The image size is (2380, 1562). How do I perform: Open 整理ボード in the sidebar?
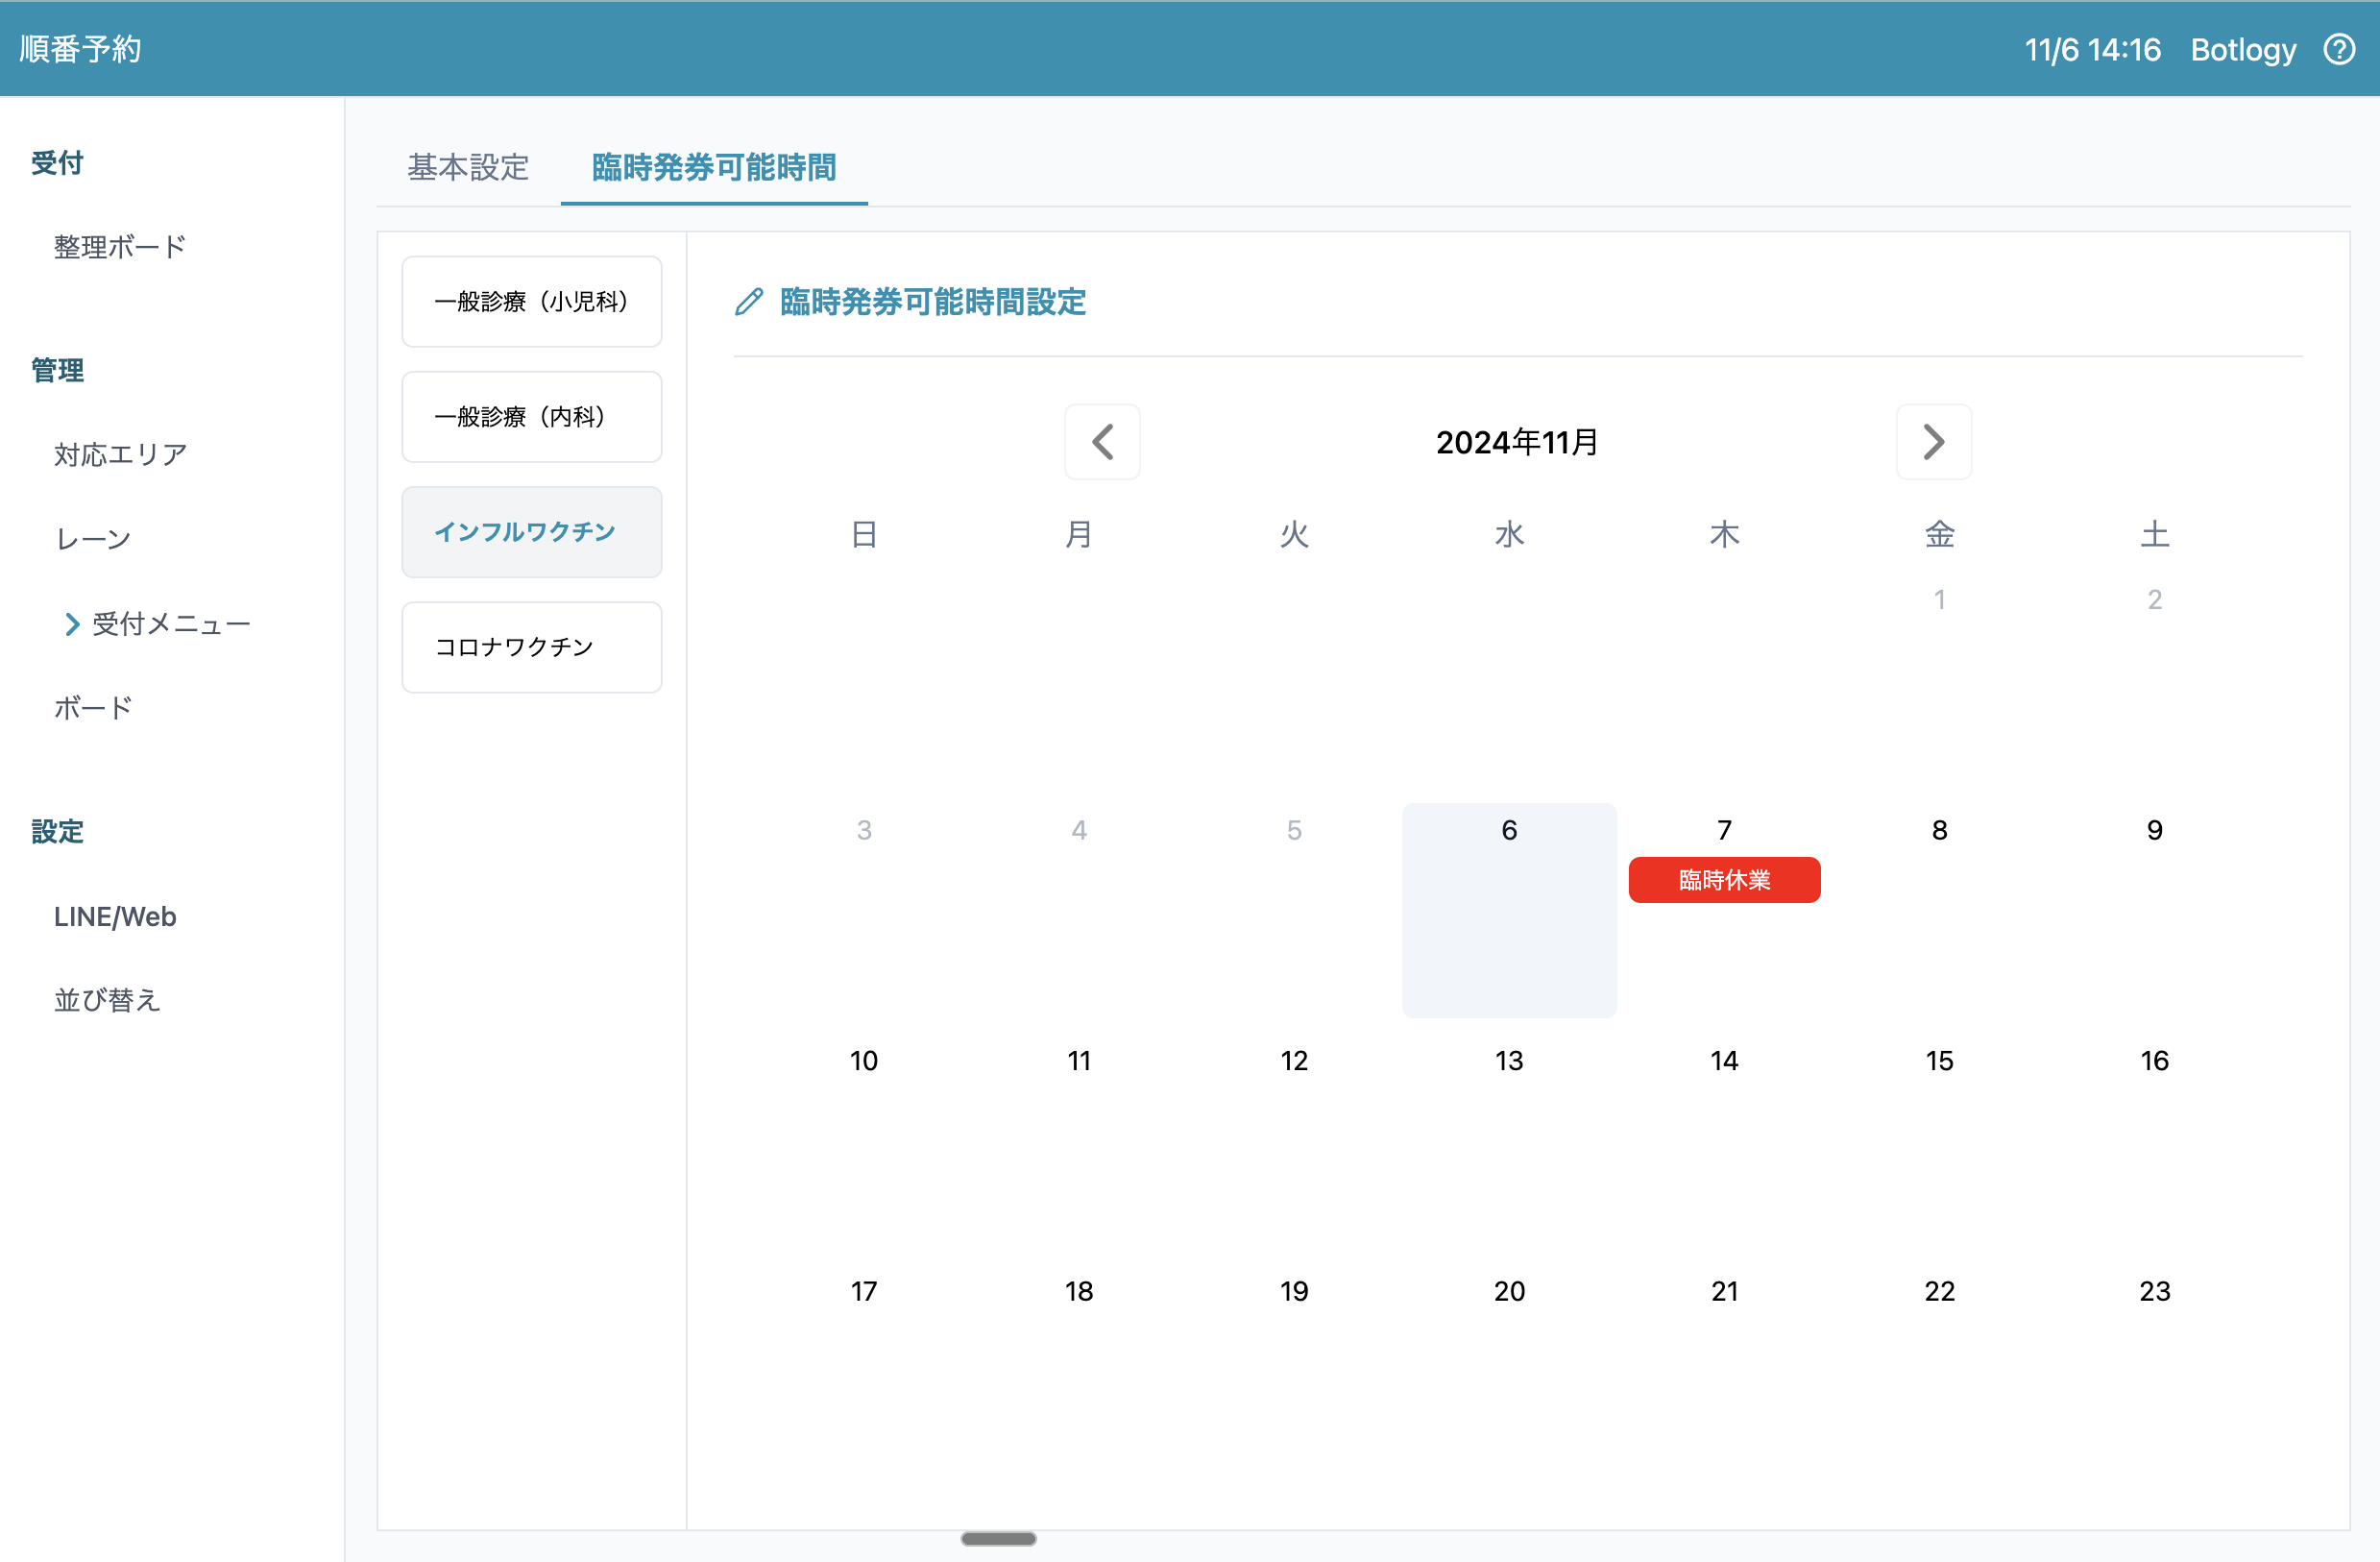(x=120, y=247)
